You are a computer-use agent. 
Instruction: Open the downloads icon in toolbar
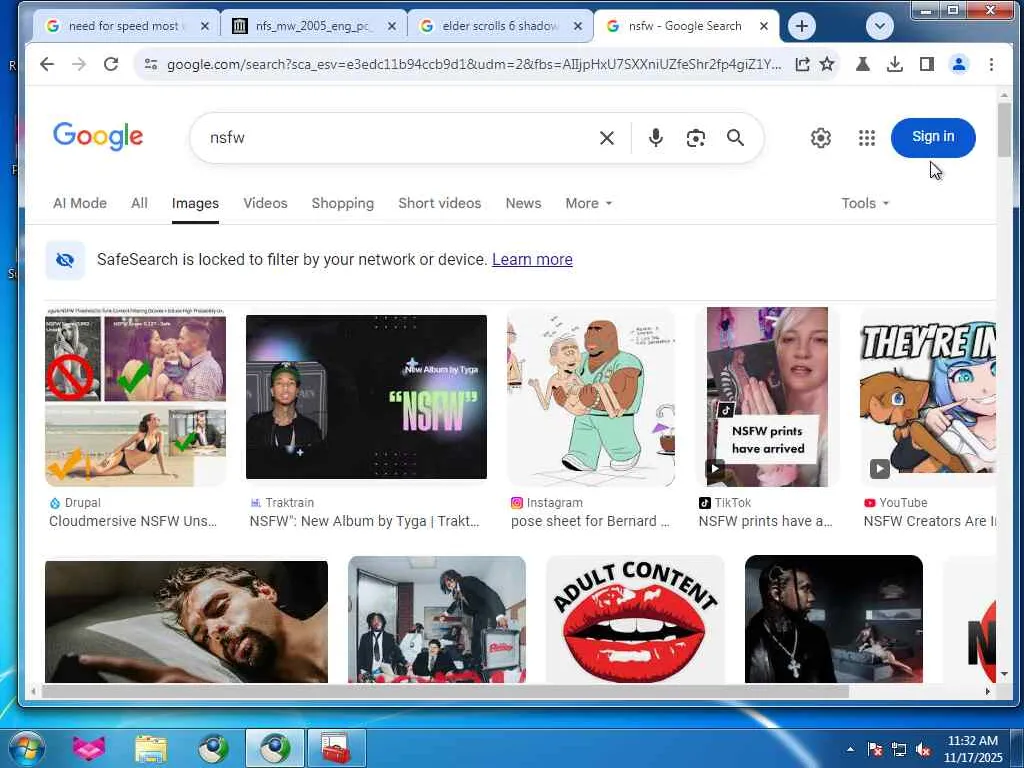895,64
